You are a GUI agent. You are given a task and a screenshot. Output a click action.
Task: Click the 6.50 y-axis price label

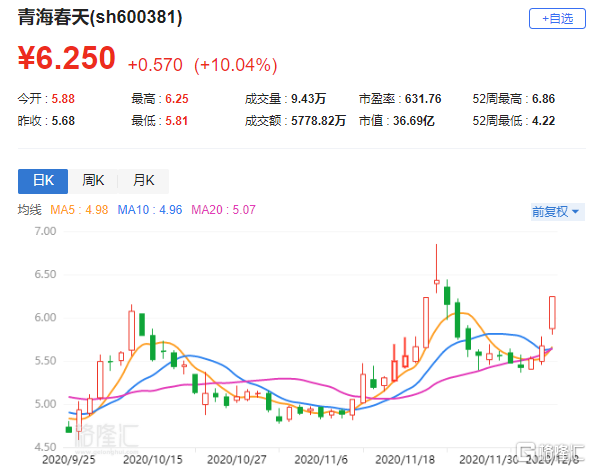click(x=45, y=274)
